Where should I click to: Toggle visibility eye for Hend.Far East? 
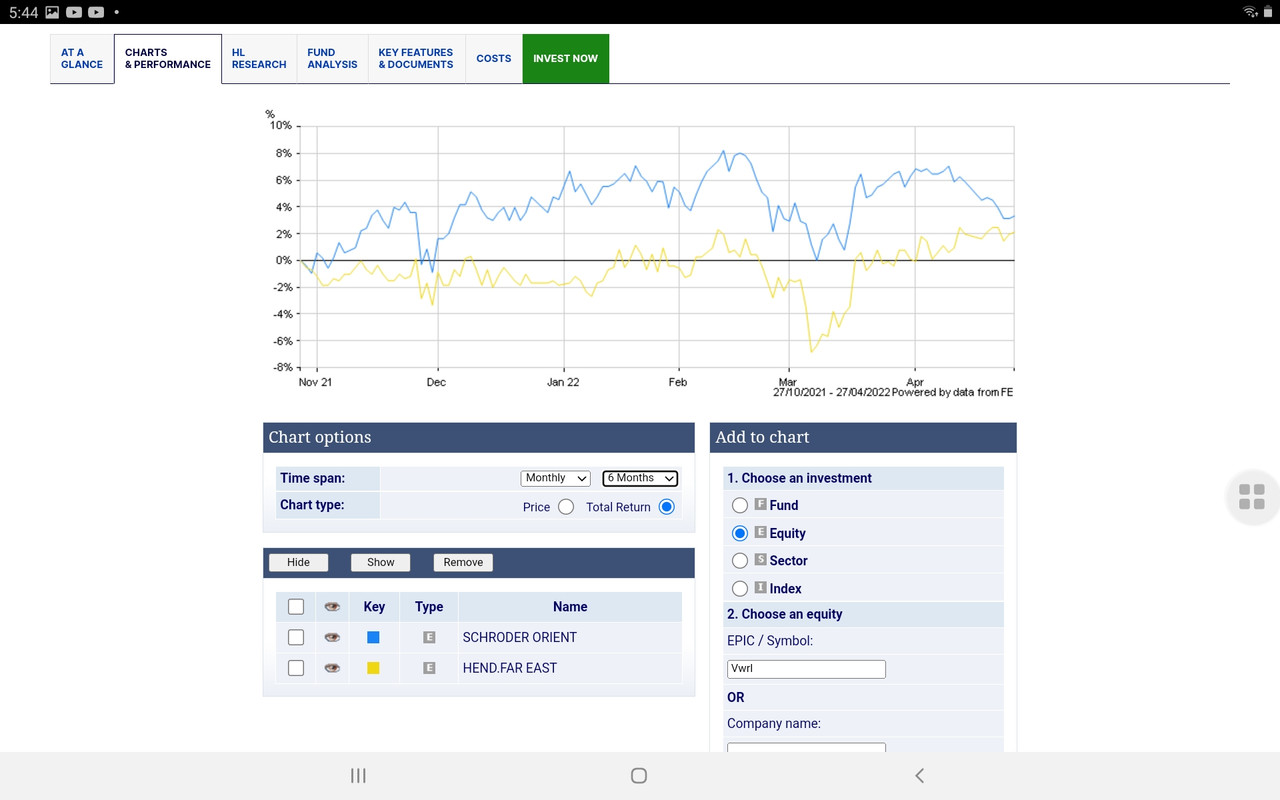pyautogui.click(x=332, y=668)
